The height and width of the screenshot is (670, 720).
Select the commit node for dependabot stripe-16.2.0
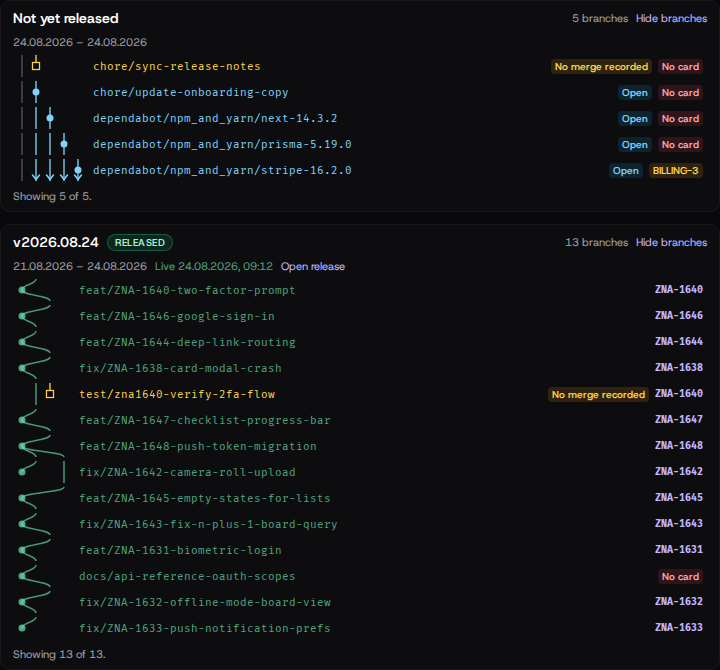(x=78, y=170)
